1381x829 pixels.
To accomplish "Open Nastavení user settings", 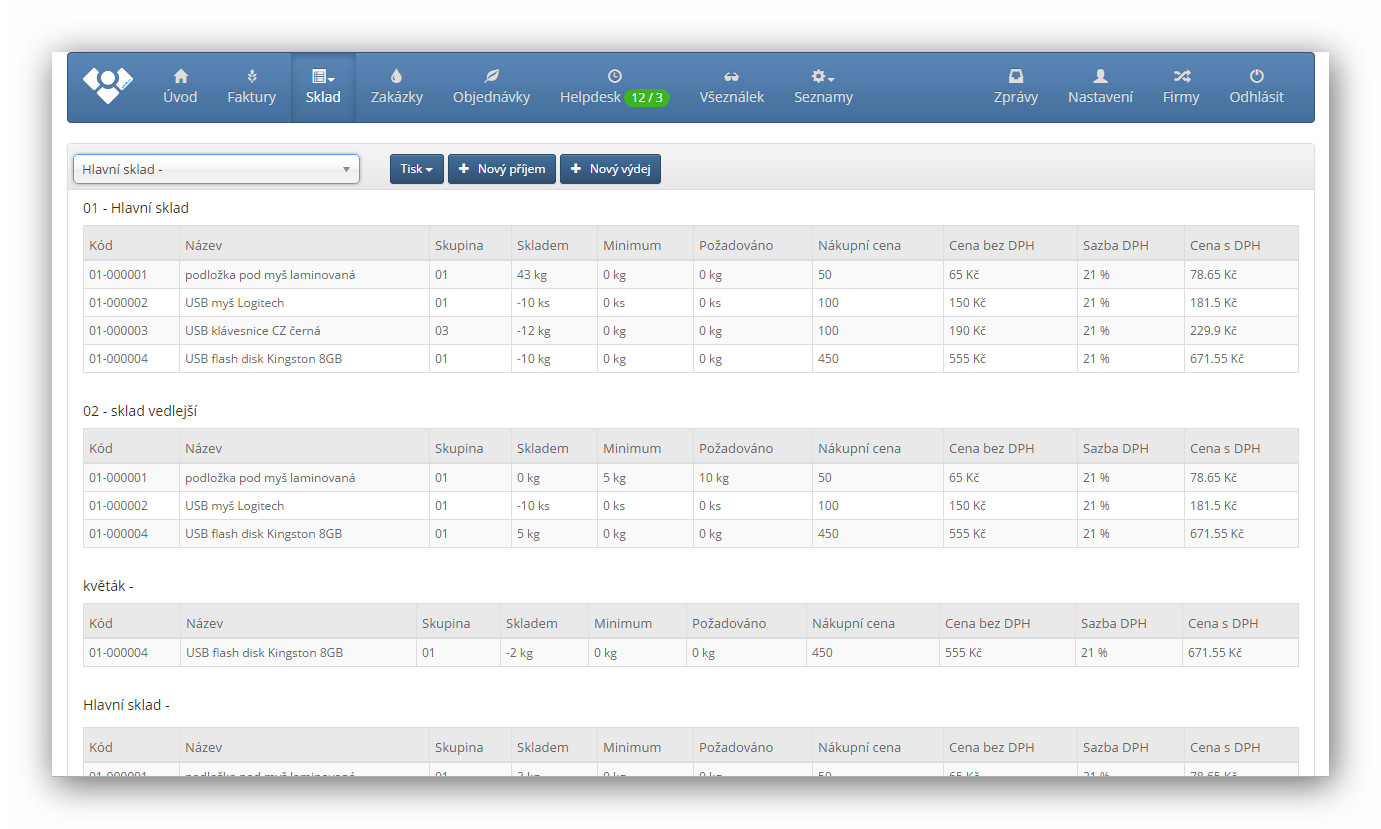I will pyautogui.click(x=1100, y=87).
